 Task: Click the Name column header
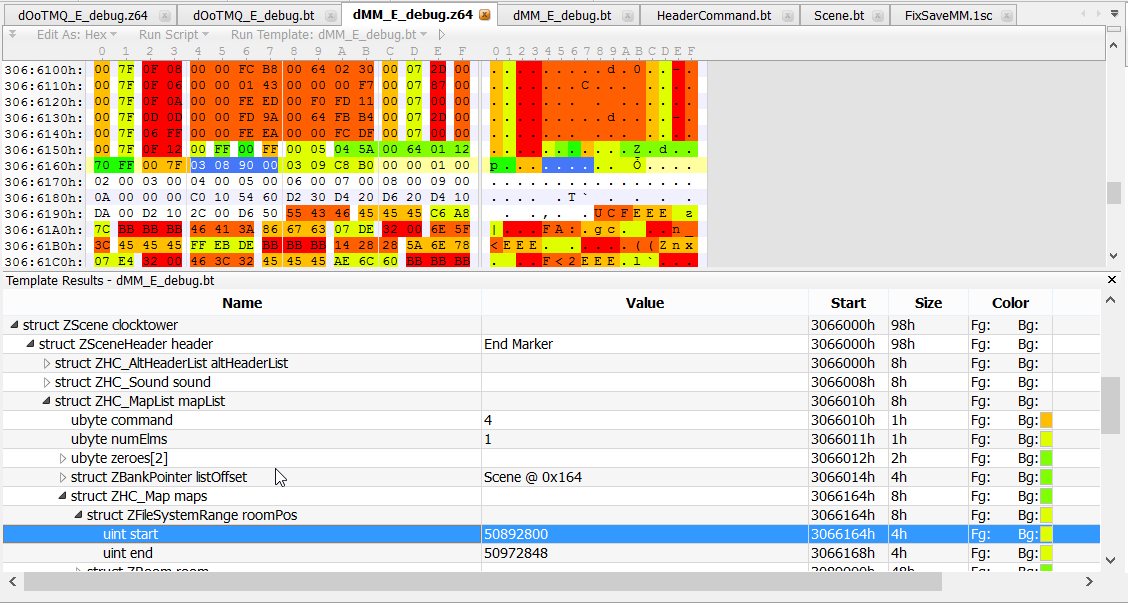242,303
